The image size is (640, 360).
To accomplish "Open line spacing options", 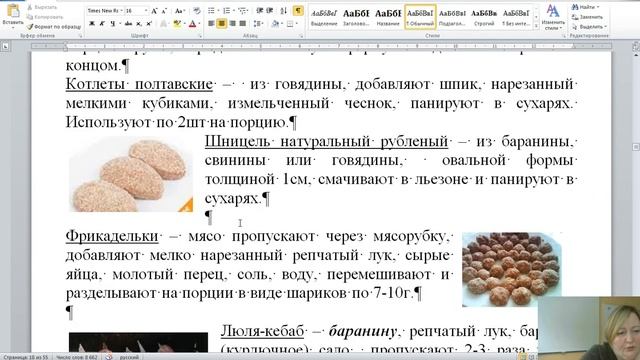I will pyautogui.click(x=258, y=24).
